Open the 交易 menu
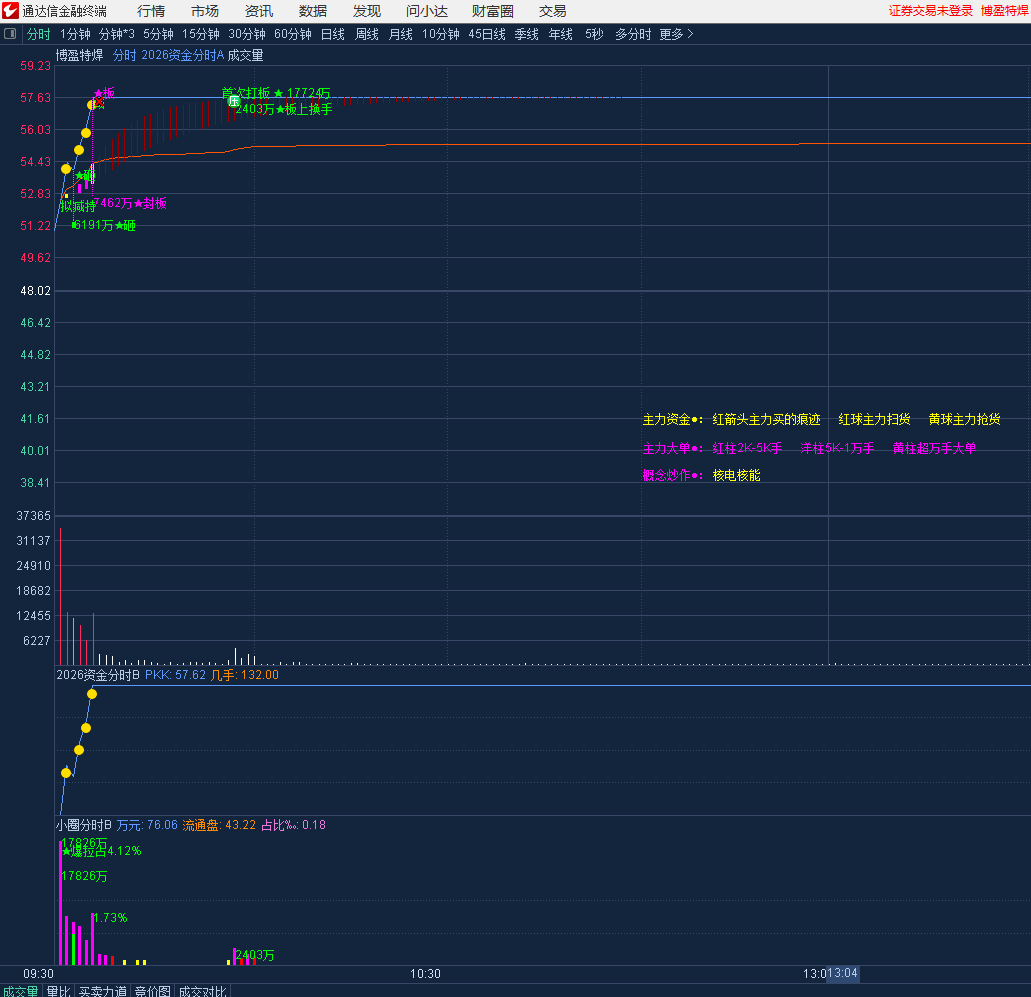The image size is (1031, 997). click(551, 12)
